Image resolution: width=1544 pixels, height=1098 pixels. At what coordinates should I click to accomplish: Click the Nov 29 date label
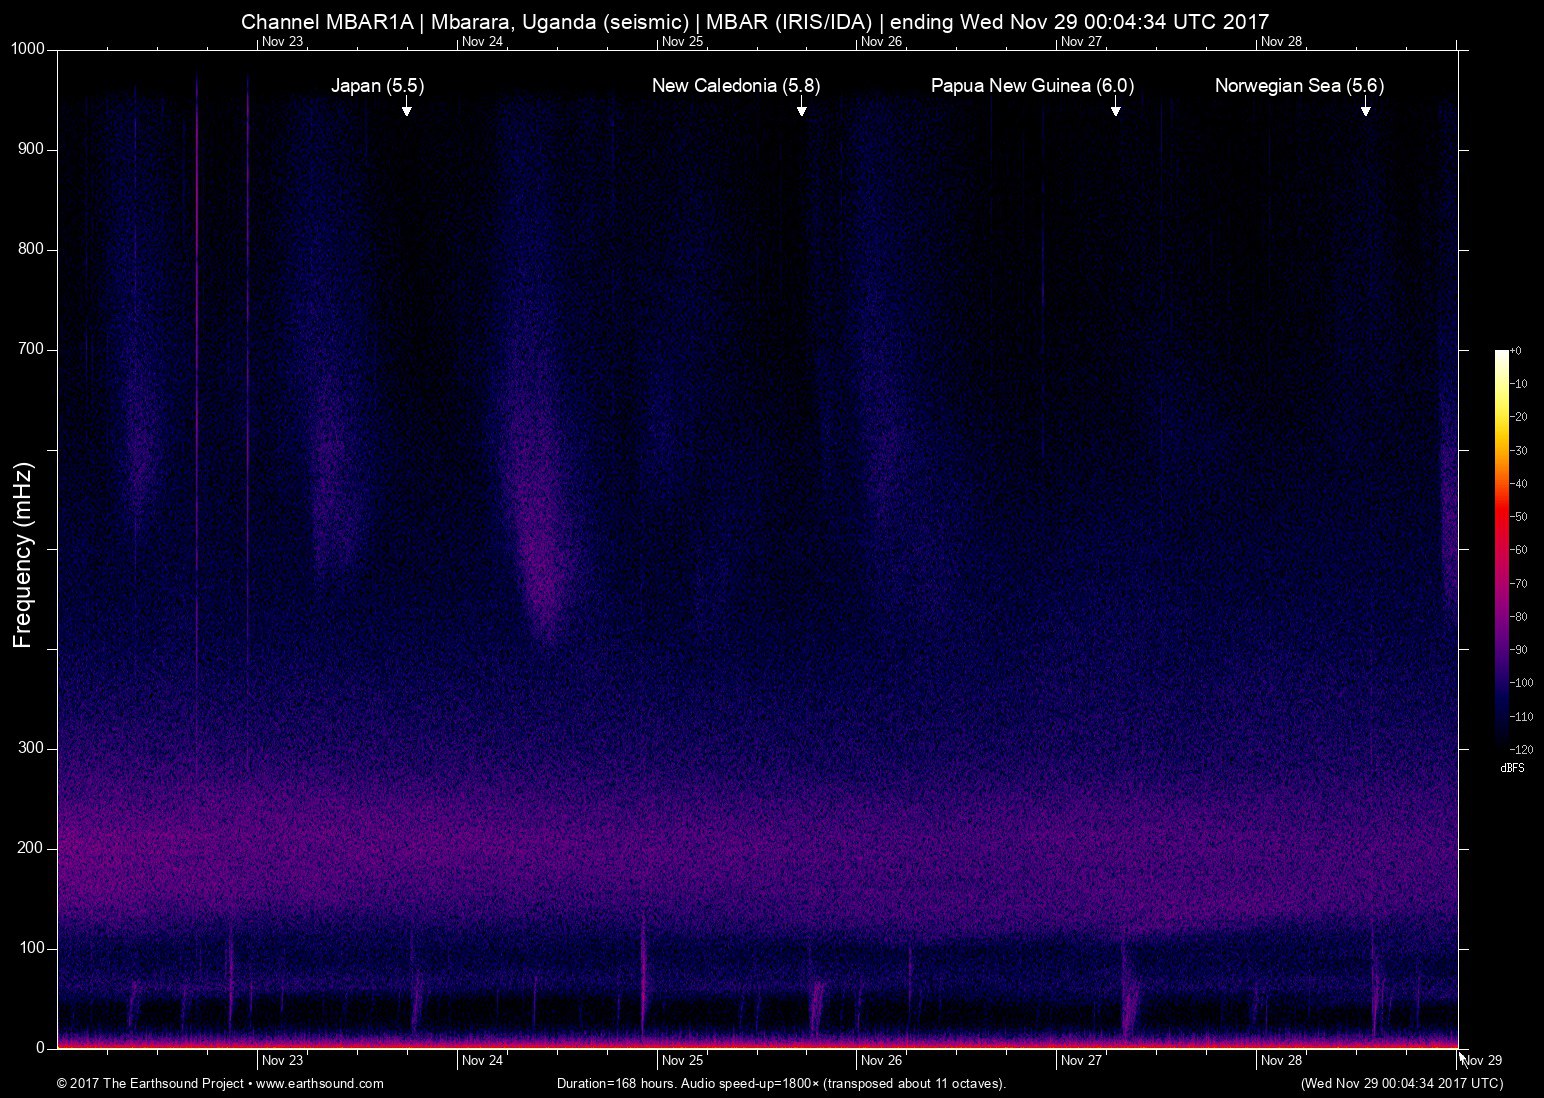point(1482,1060)
